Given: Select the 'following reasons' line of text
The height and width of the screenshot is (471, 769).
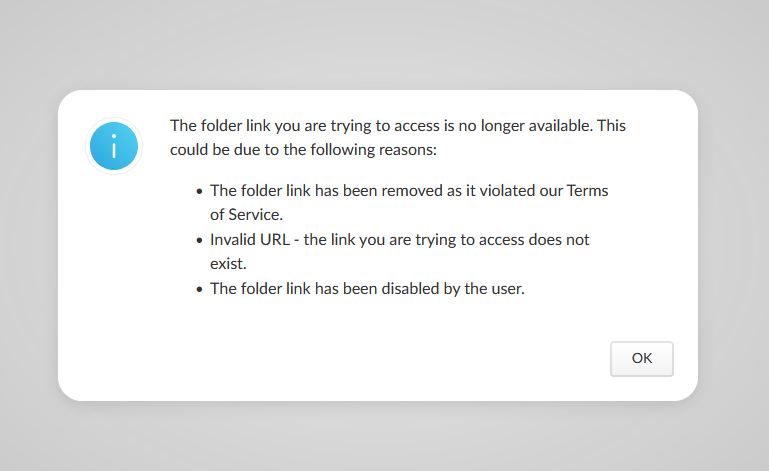Looking at the screenshot, I should click(x=303, y=150).
